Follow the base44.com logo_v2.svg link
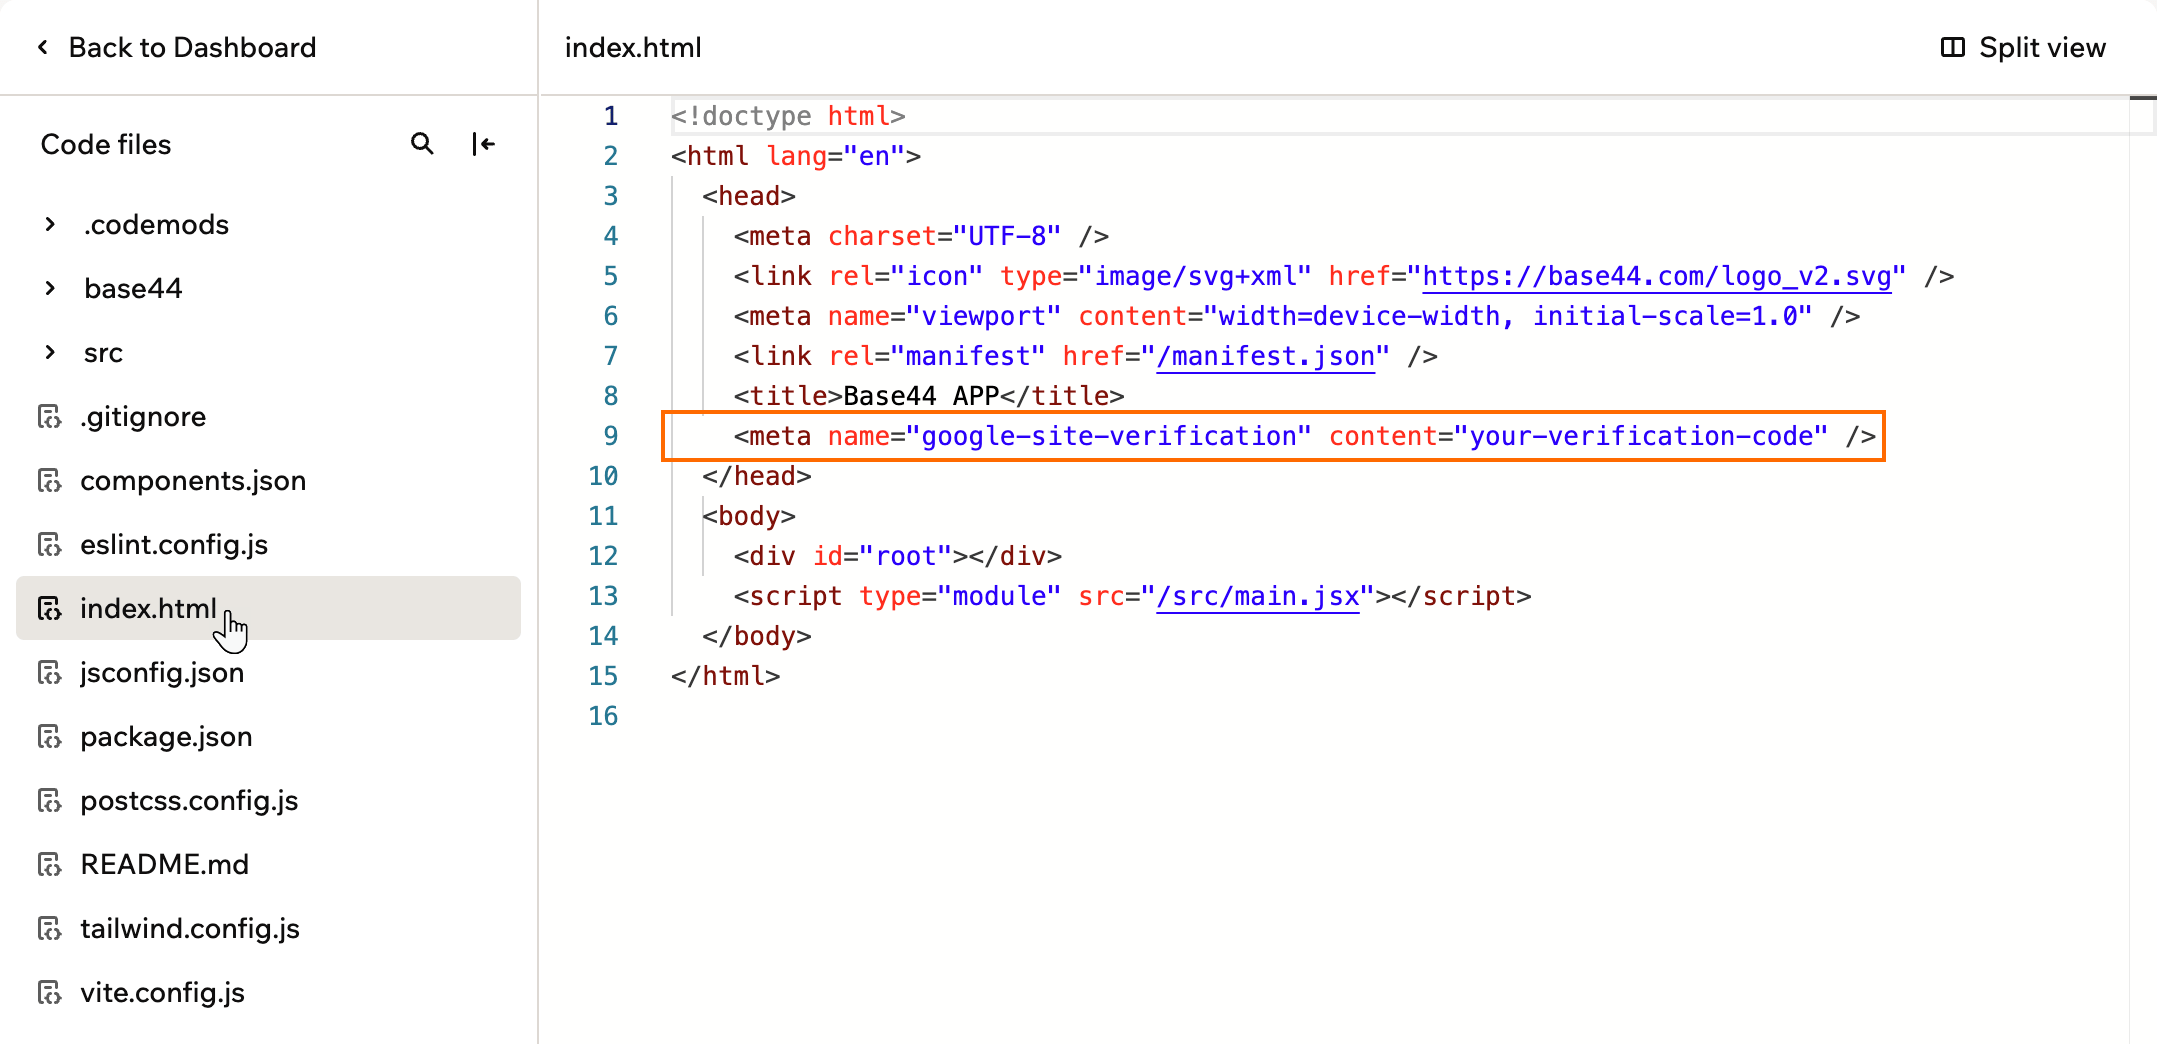 [1657, 276]
